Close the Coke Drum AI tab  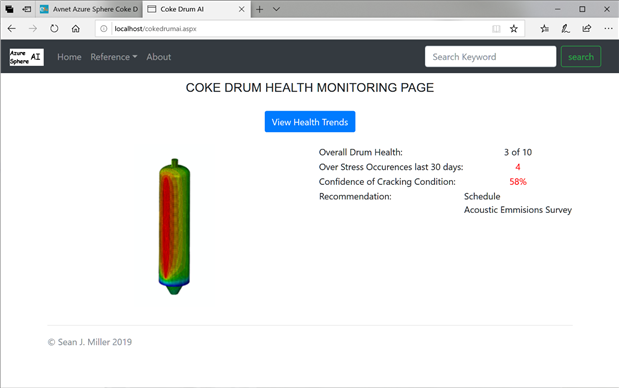[242, 9]
